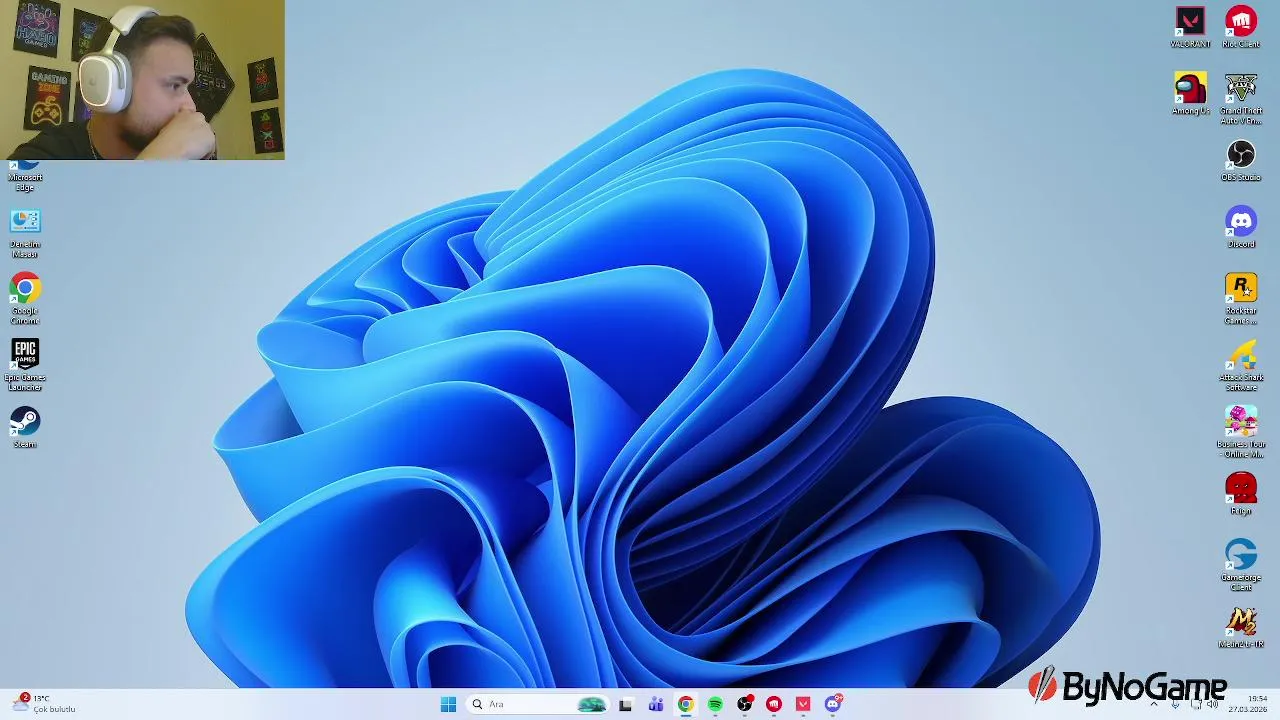
Task: Click the taskbar Ara search box
Action: tap(537, 704)
